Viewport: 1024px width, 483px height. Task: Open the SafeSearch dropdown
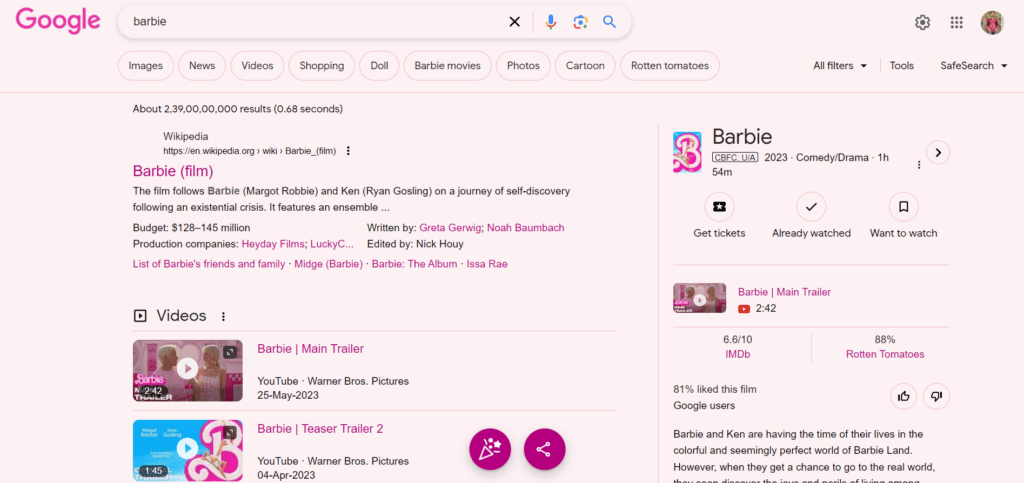(x=974, y=66)
